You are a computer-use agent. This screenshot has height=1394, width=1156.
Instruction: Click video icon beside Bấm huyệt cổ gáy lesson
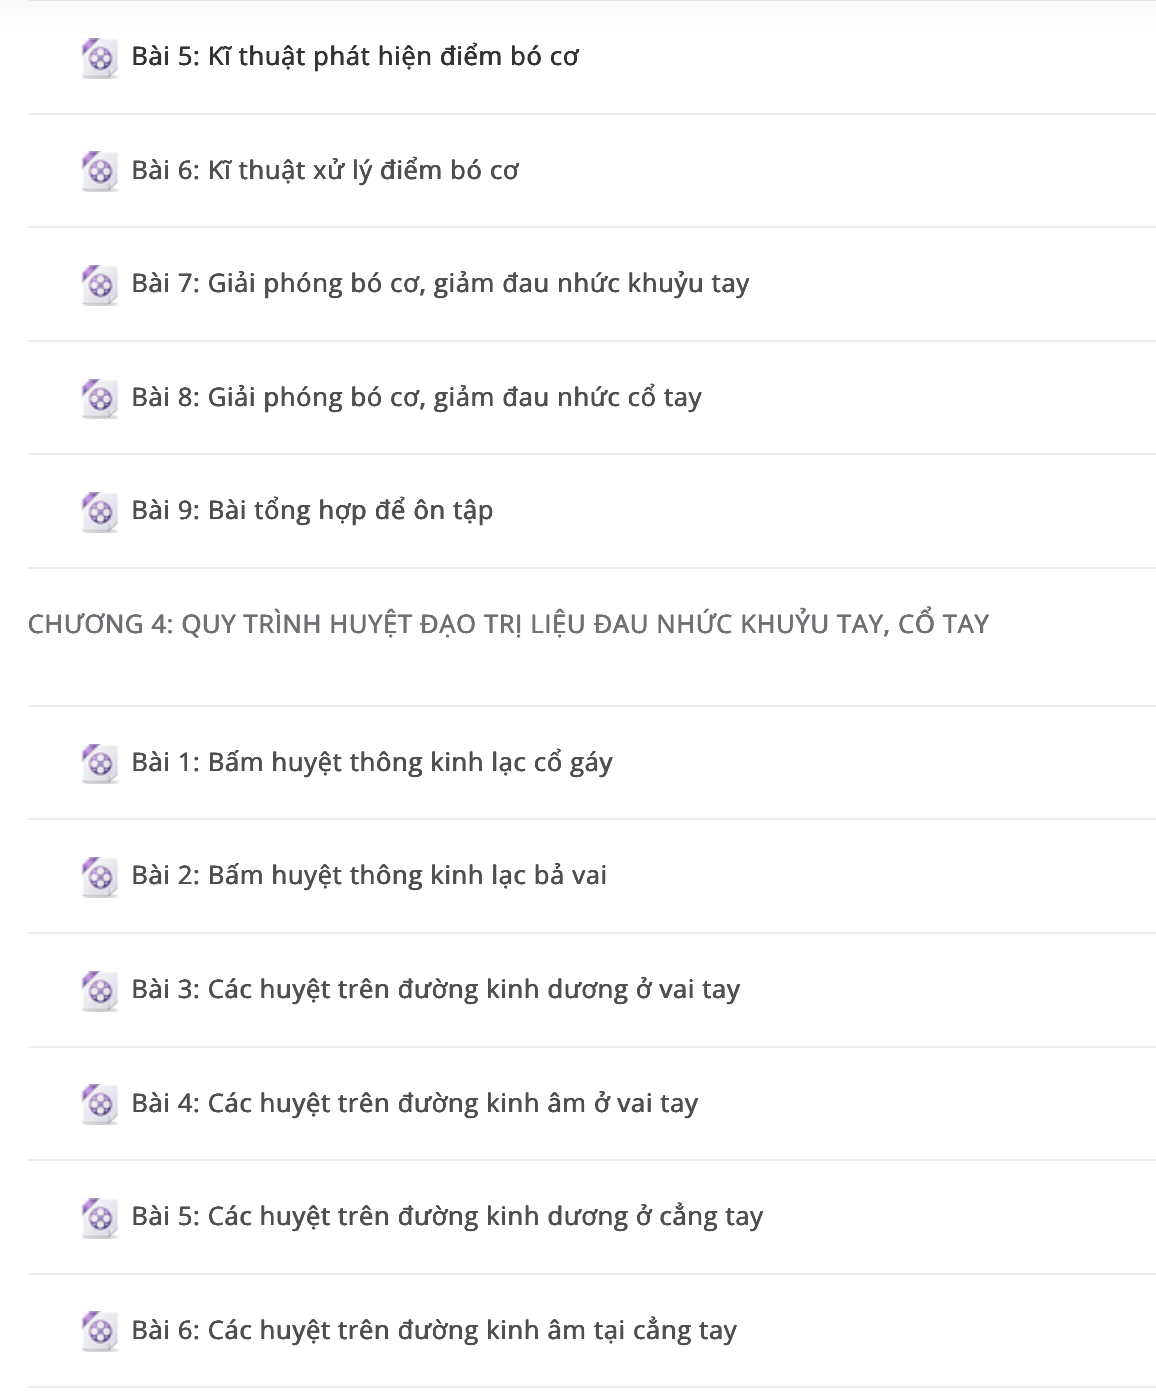tap(99, 763)
